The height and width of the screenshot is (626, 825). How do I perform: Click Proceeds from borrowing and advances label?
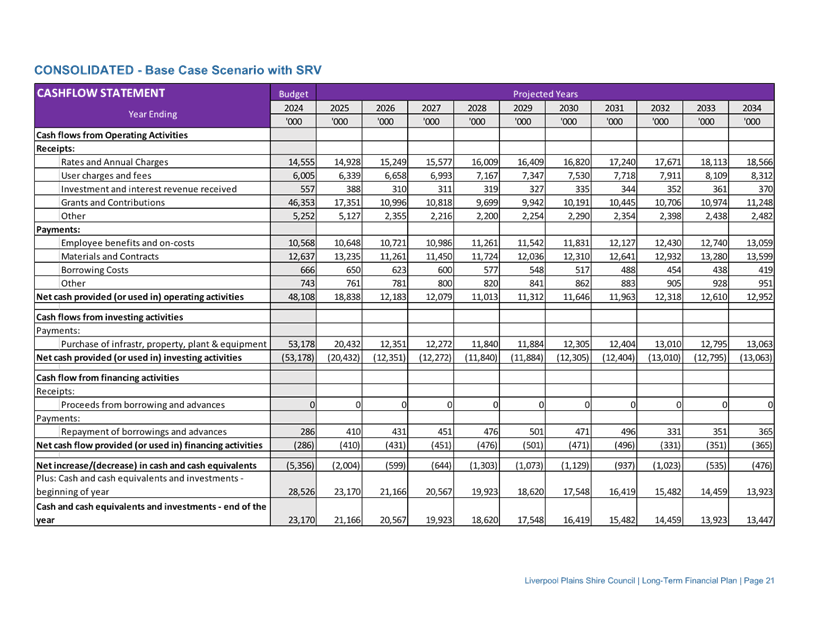(x=143, y=405)
